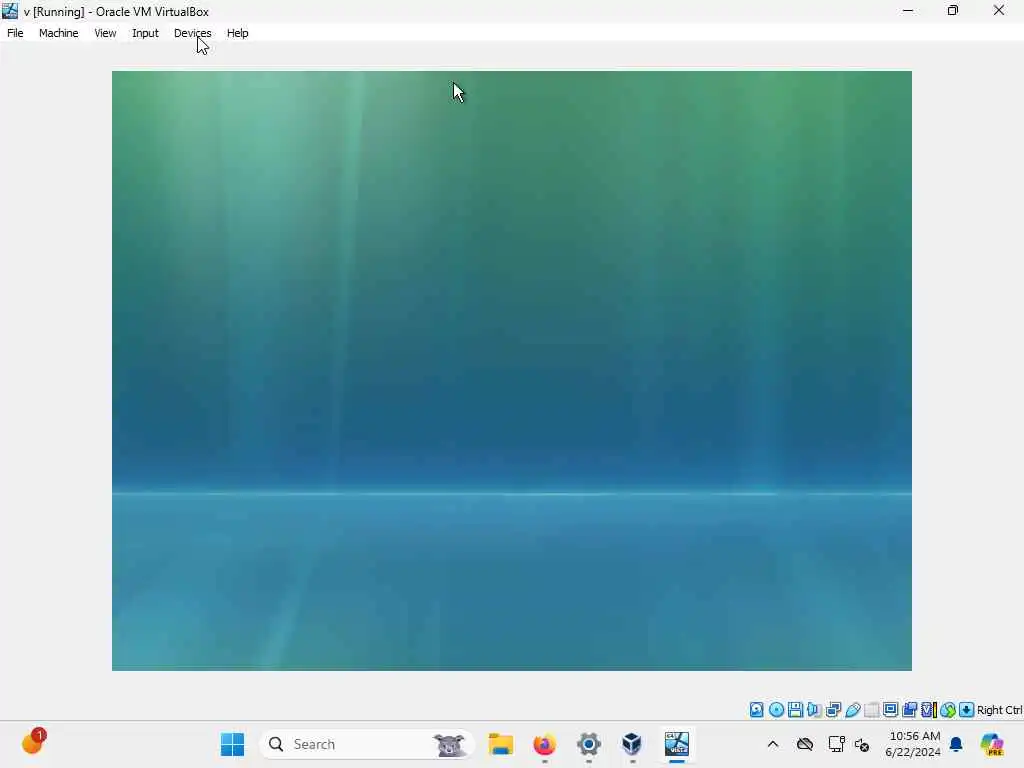Click the shared folders status icon
The height and width of the screenshot is (768, 1024).
871,710
